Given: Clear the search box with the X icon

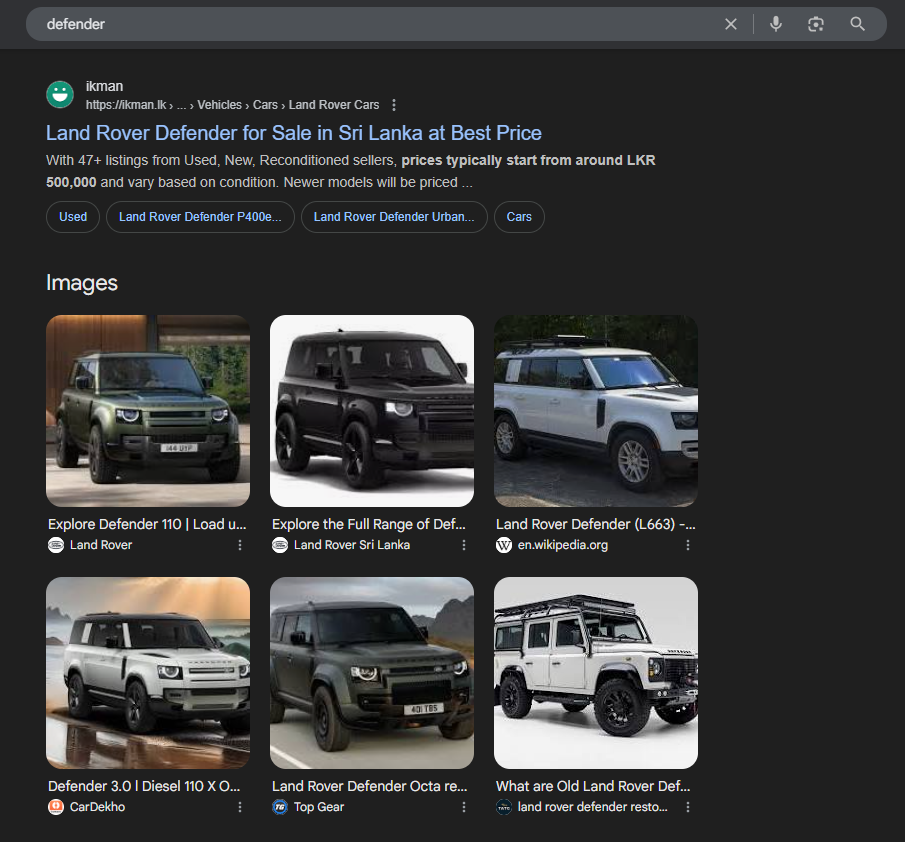Looking at the screenshot, I should point(731,24).
